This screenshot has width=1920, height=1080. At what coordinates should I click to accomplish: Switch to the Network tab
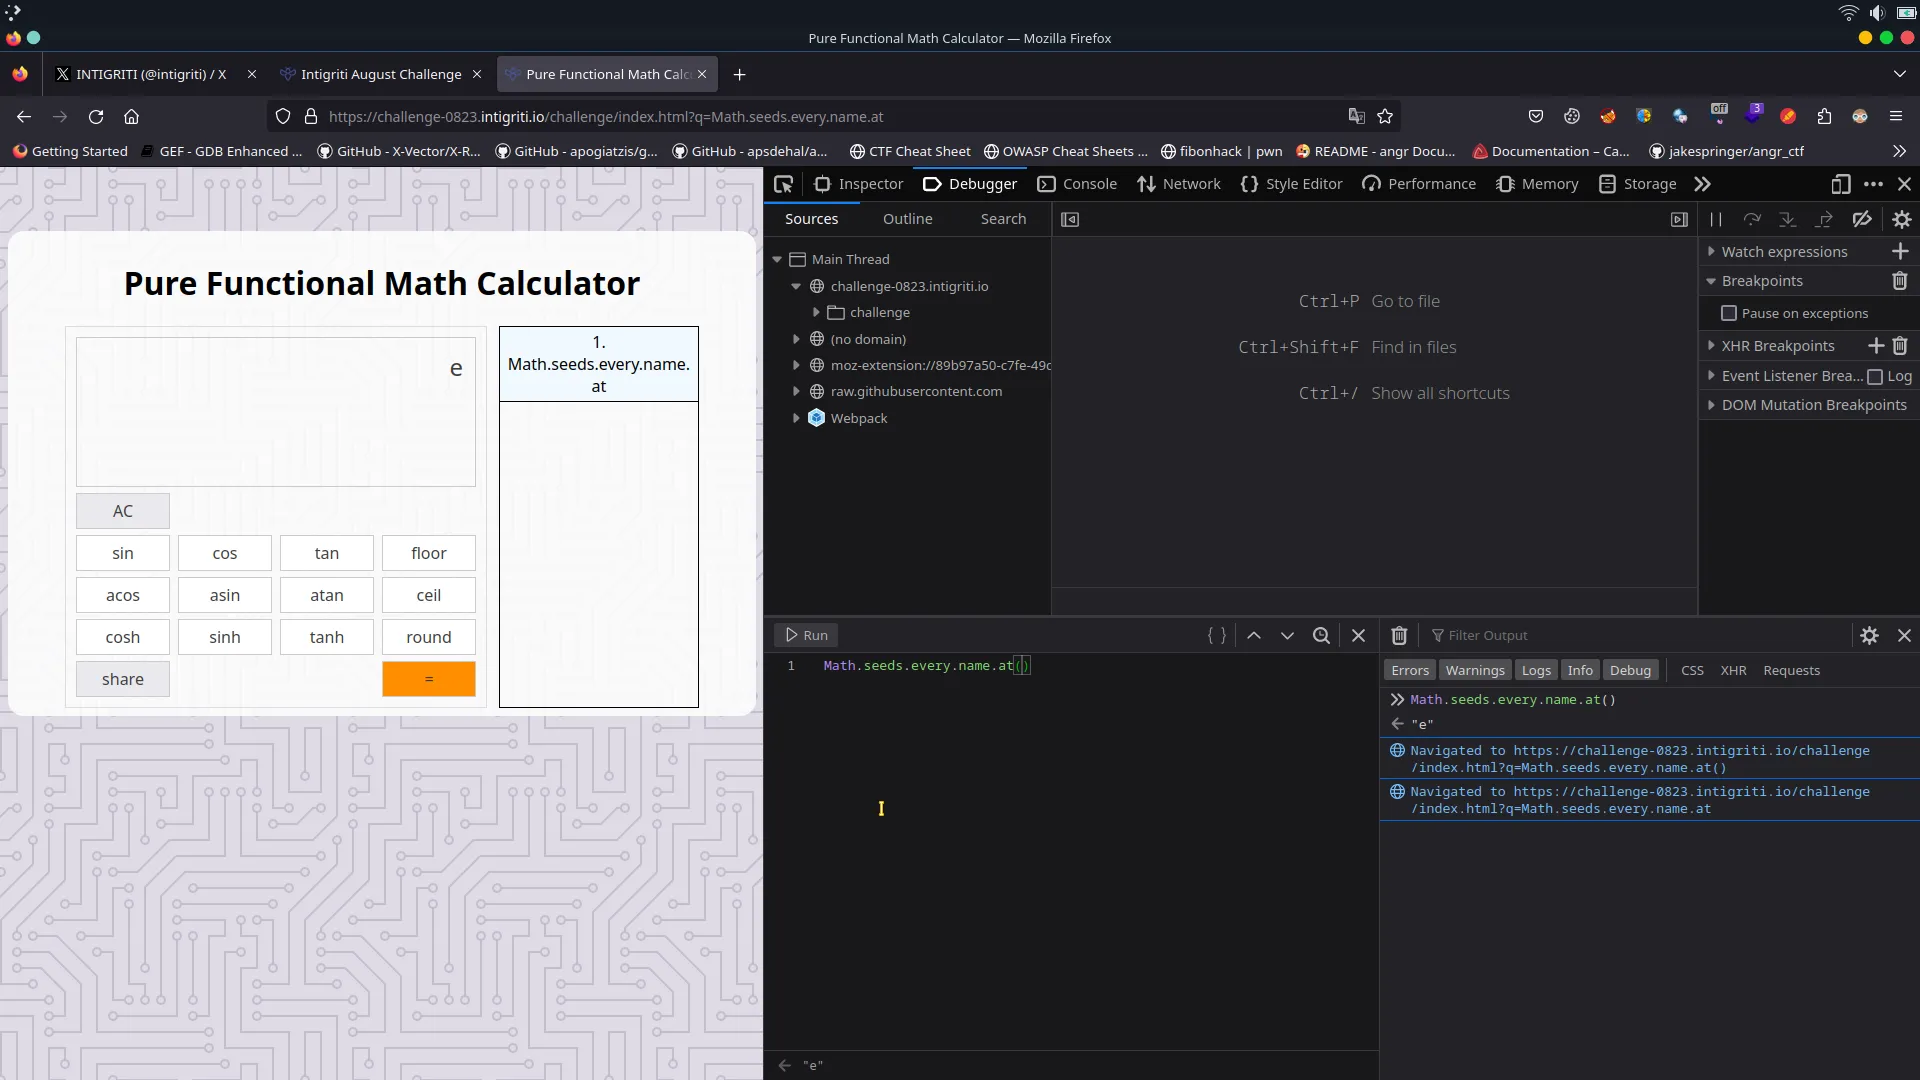point(1179,184)
